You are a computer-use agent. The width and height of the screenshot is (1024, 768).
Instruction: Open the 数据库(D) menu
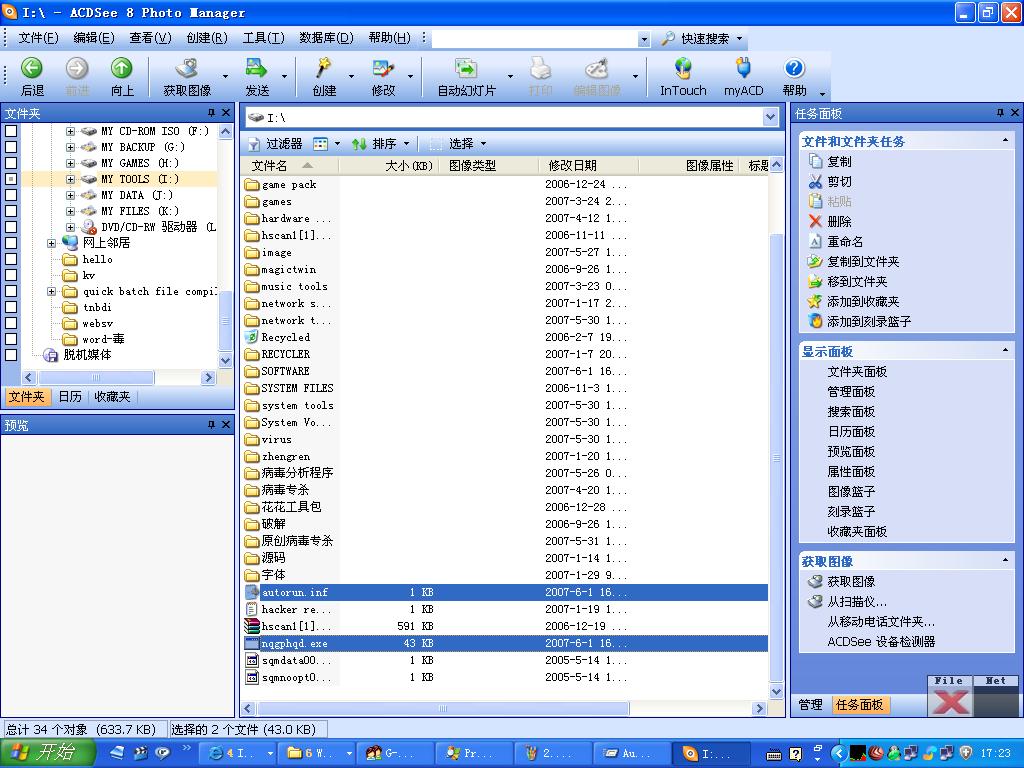tap(327, 38)
